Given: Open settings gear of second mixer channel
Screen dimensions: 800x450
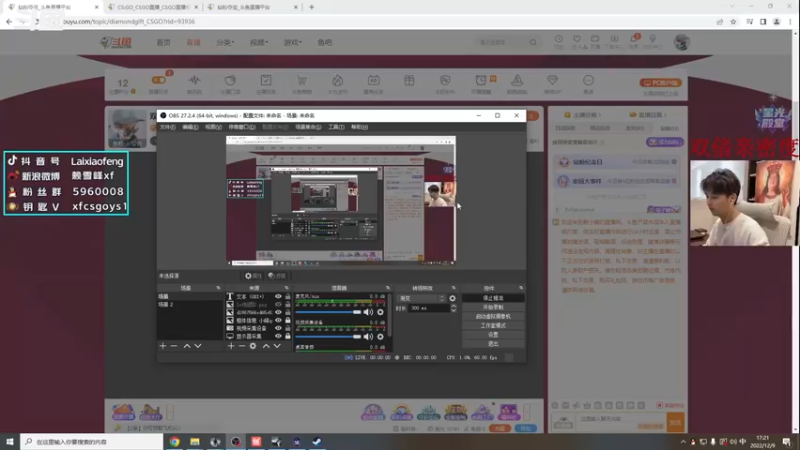Looking at the screenshot, I should click(x=380, y=337).
